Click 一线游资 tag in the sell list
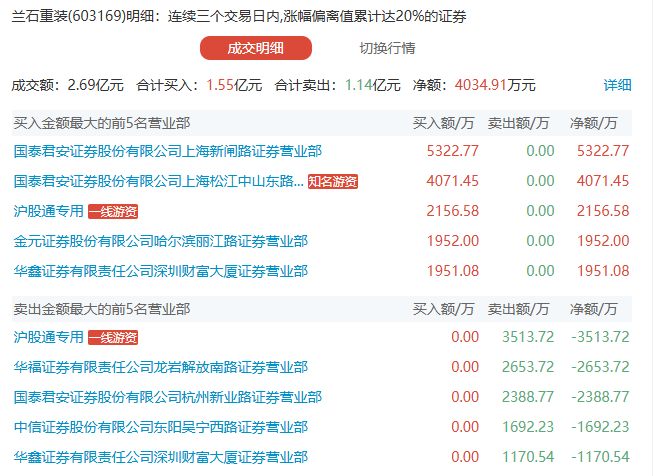The width and height of the screenshot is (653, 476). (x=113, y=337)
